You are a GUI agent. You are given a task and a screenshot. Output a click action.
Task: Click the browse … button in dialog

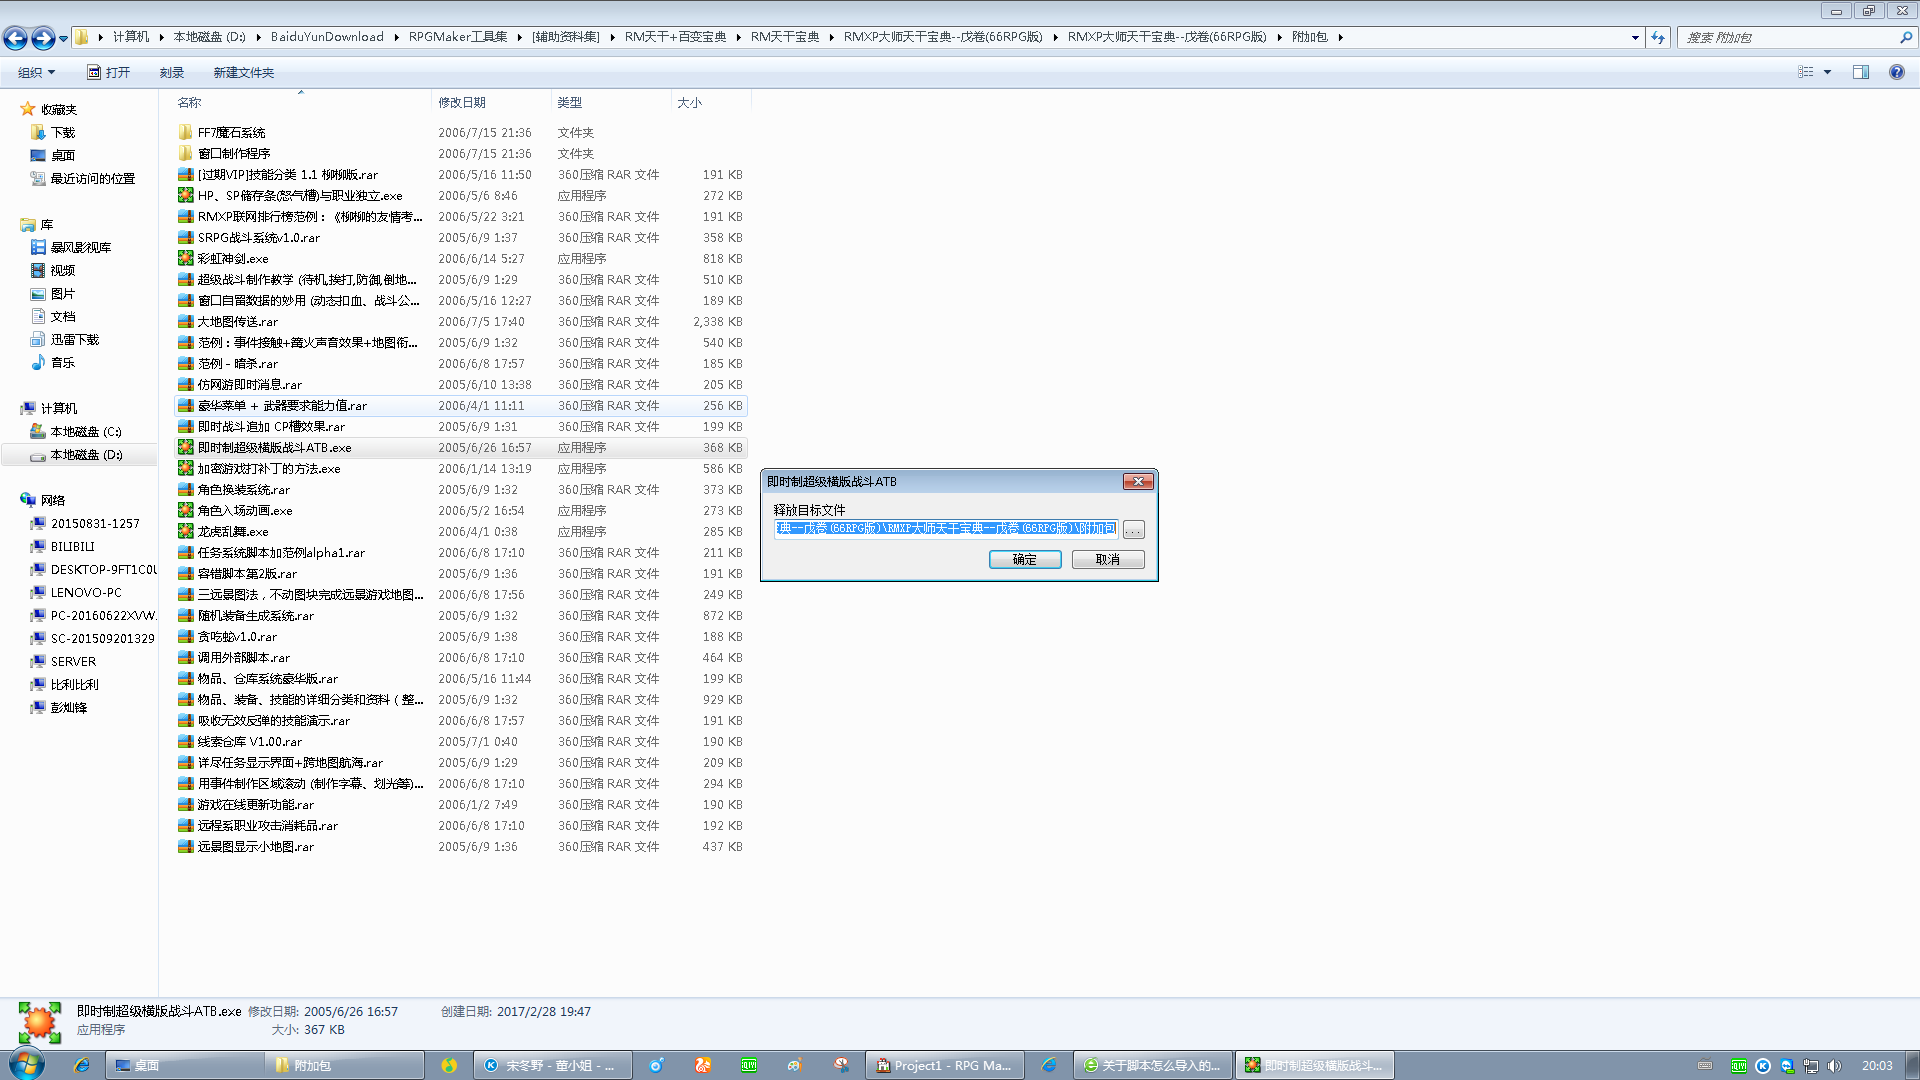(x=1133, y=529)
